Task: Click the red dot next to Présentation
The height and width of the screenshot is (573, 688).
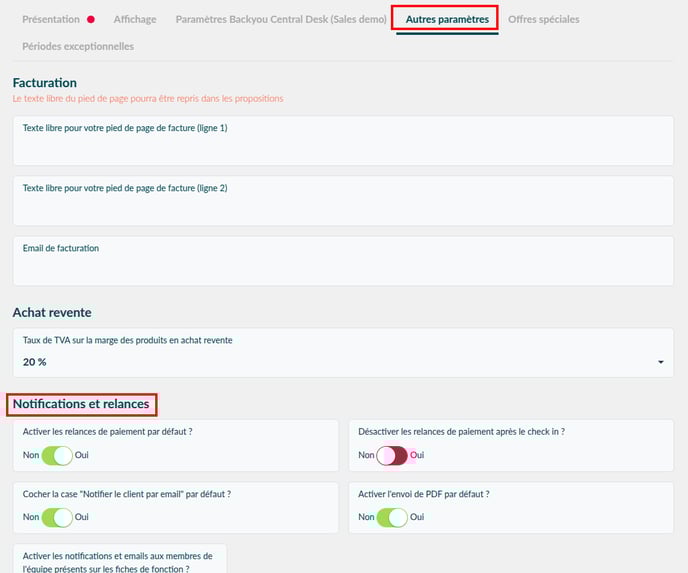Action: [x=91, y=19]
